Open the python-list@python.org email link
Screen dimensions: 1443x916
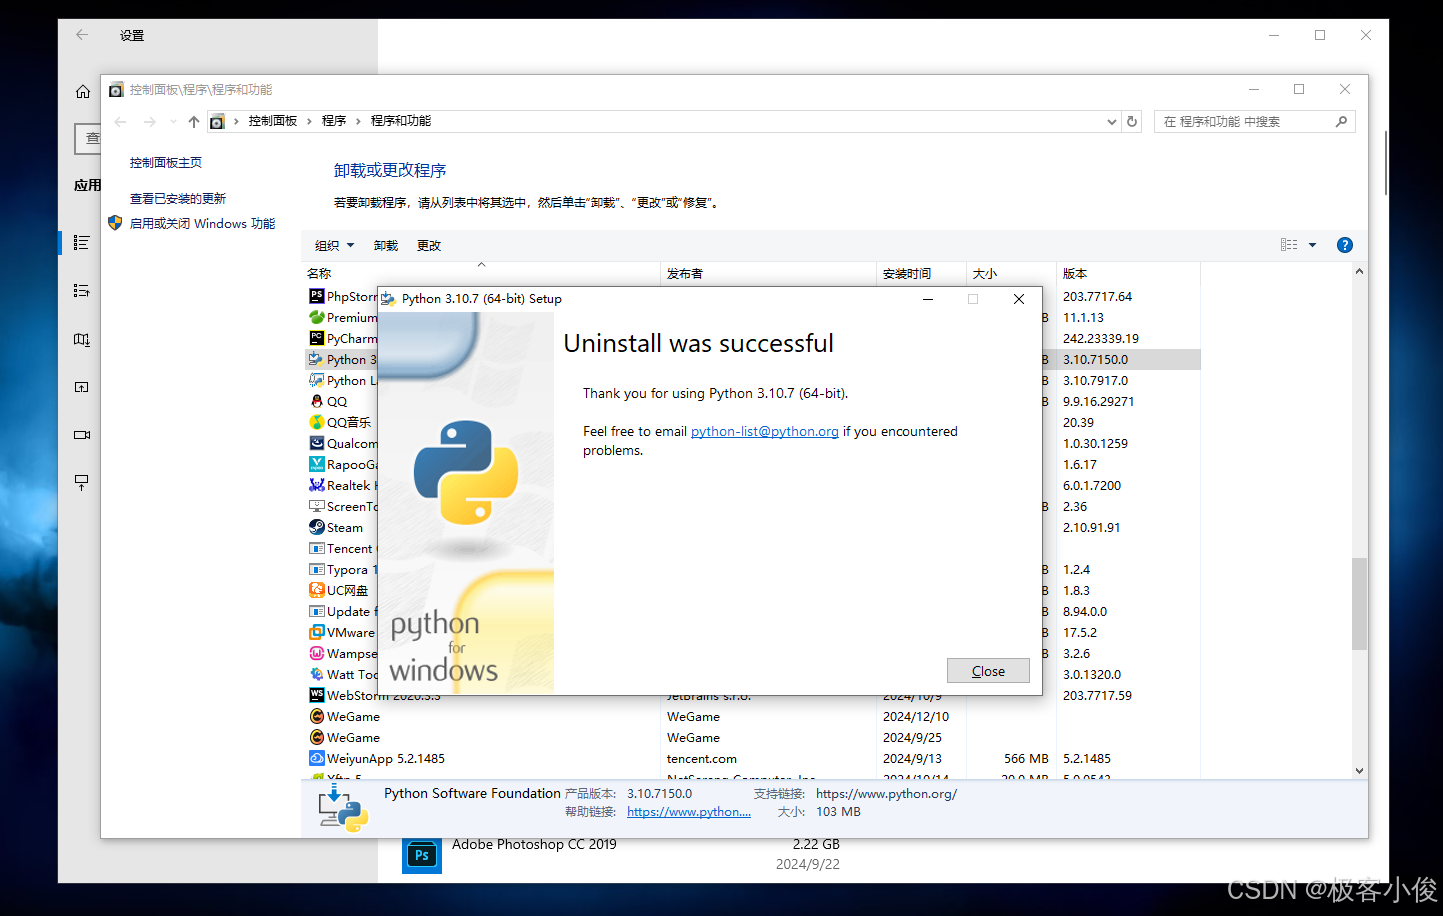(765, 431)
